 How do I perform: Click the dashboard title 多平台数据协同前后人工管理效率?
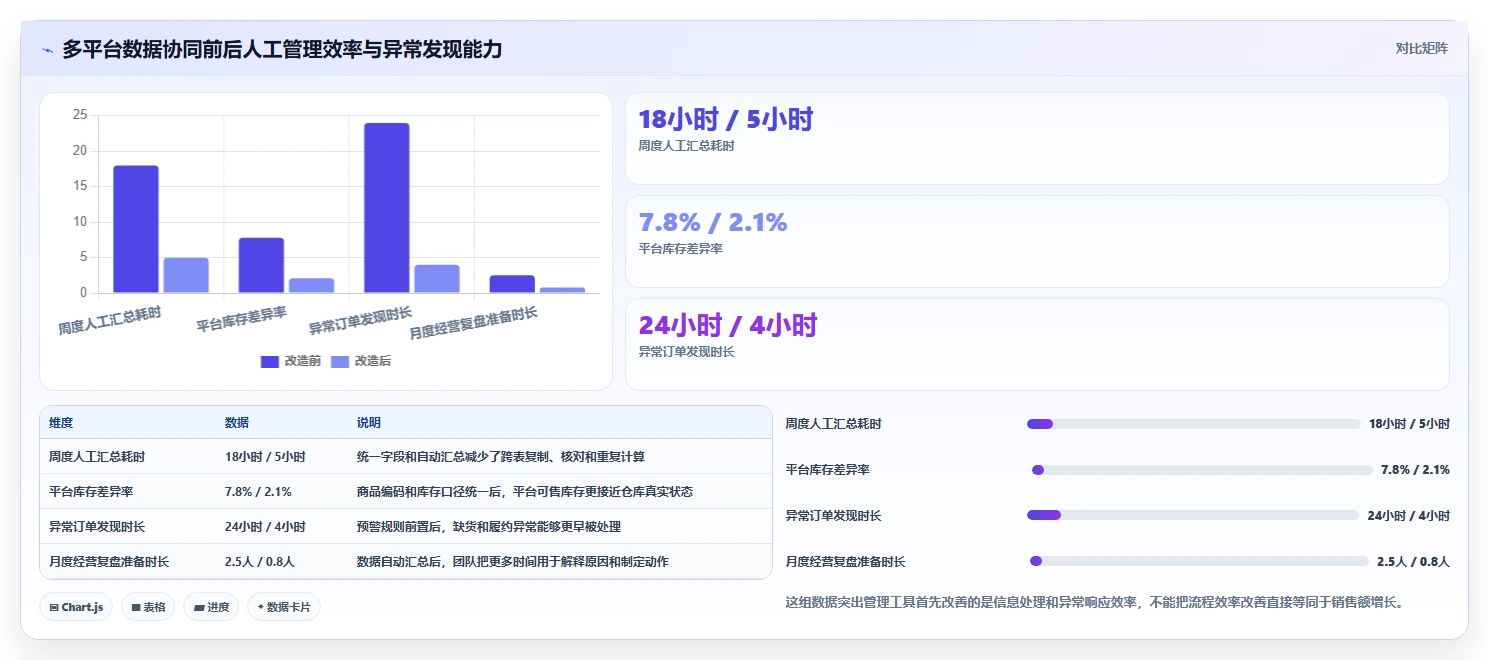tap(282, 49)
